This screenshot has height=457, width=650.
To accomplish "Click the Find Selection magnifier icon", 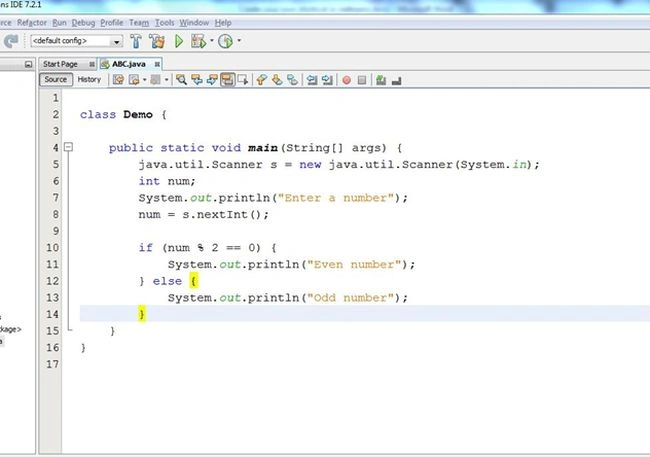I will (x=181, y=80).
